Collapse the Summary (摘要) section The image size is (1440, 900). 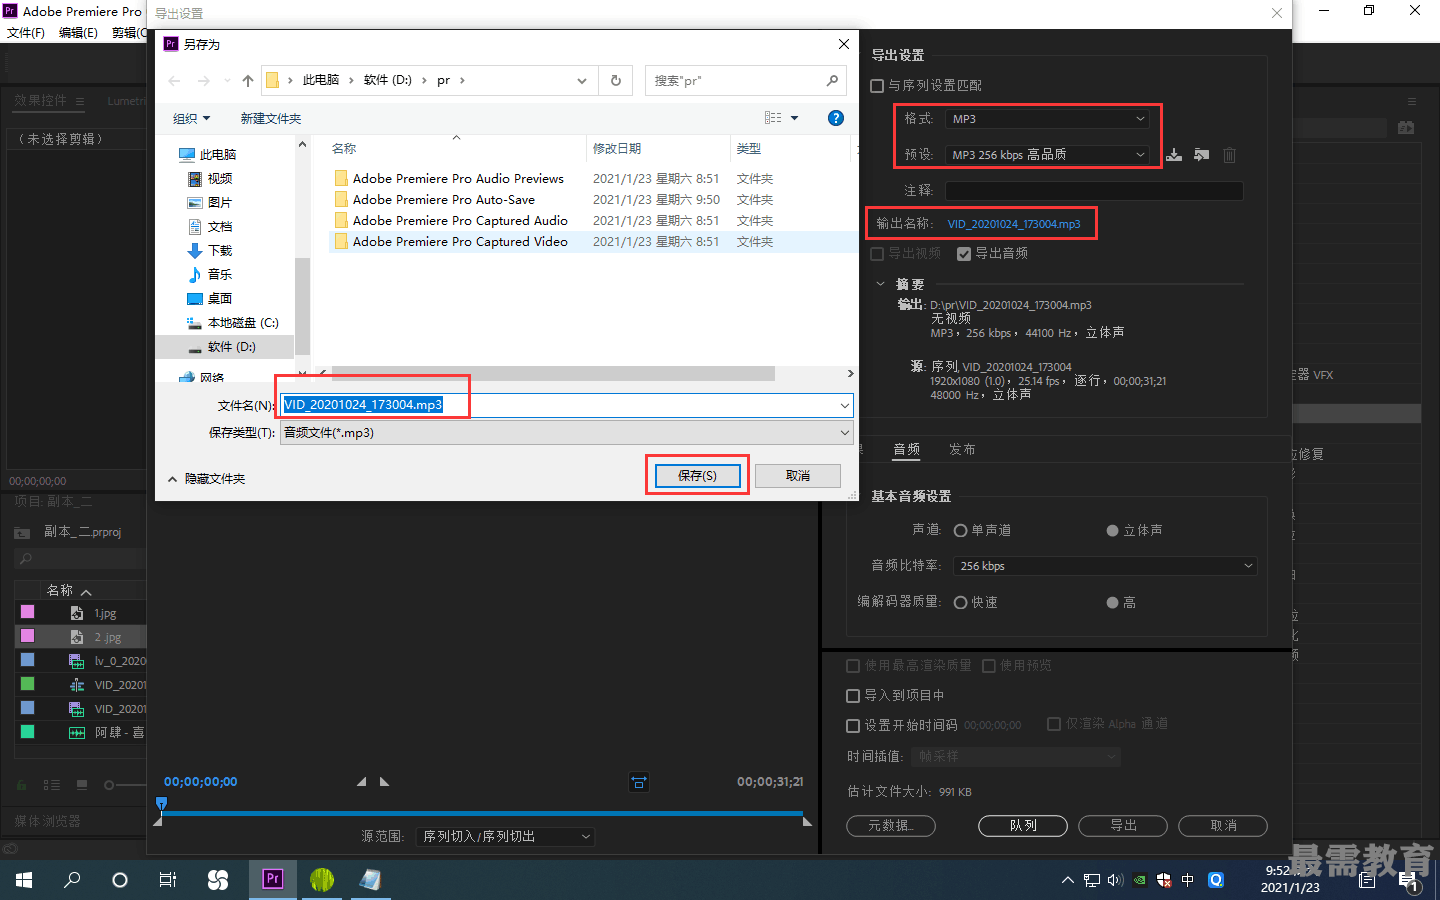coord(881,284)
